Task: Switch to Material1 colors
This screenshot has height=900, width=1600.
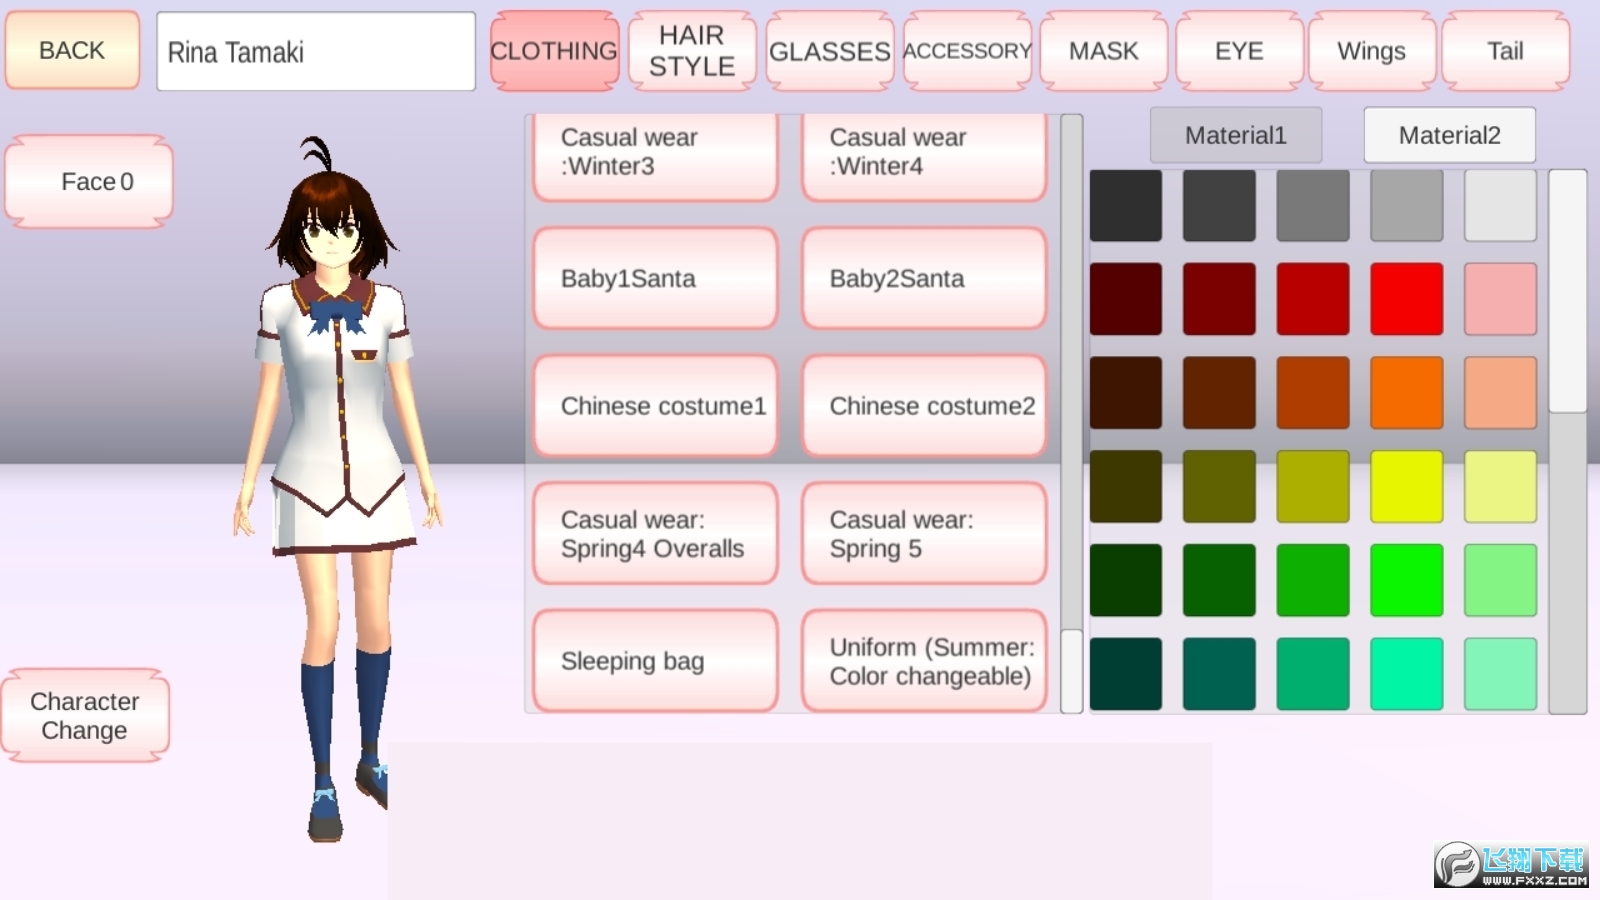Action: click(1236, 134)
